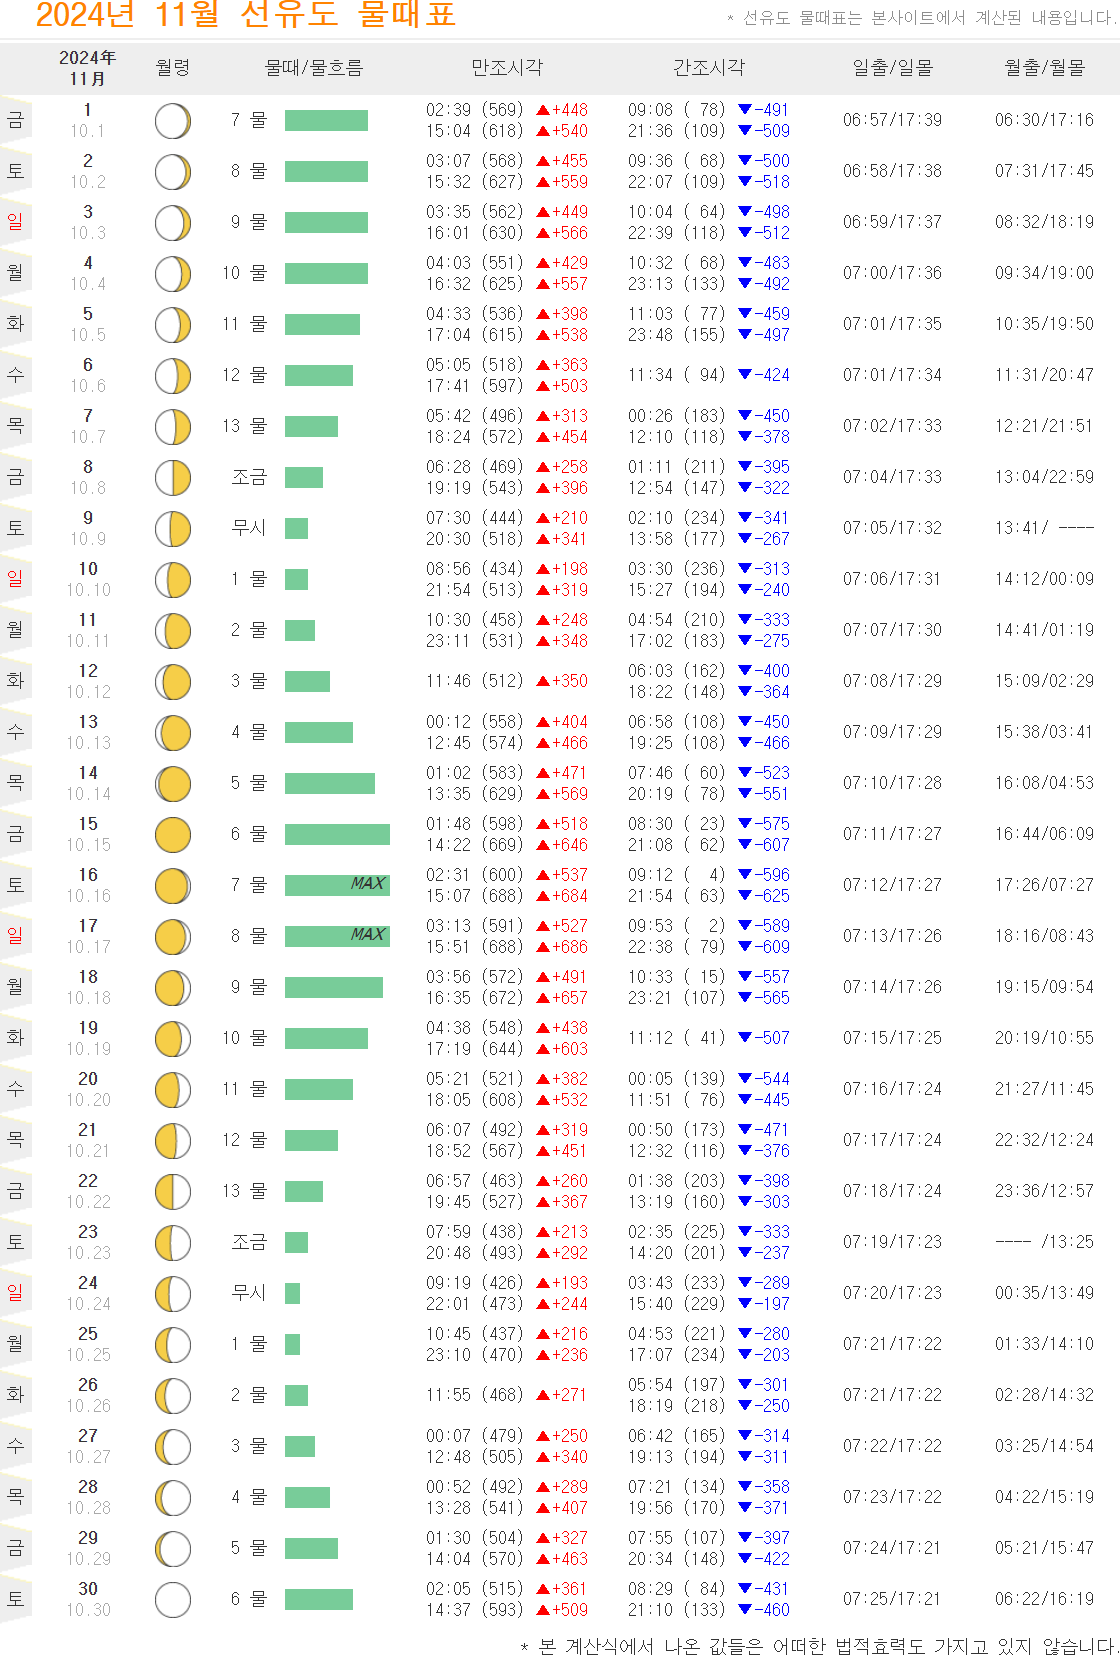Click the moon phase icon for November 19
Viewport: 1120px width, 1662px height.
(173, 1039)
